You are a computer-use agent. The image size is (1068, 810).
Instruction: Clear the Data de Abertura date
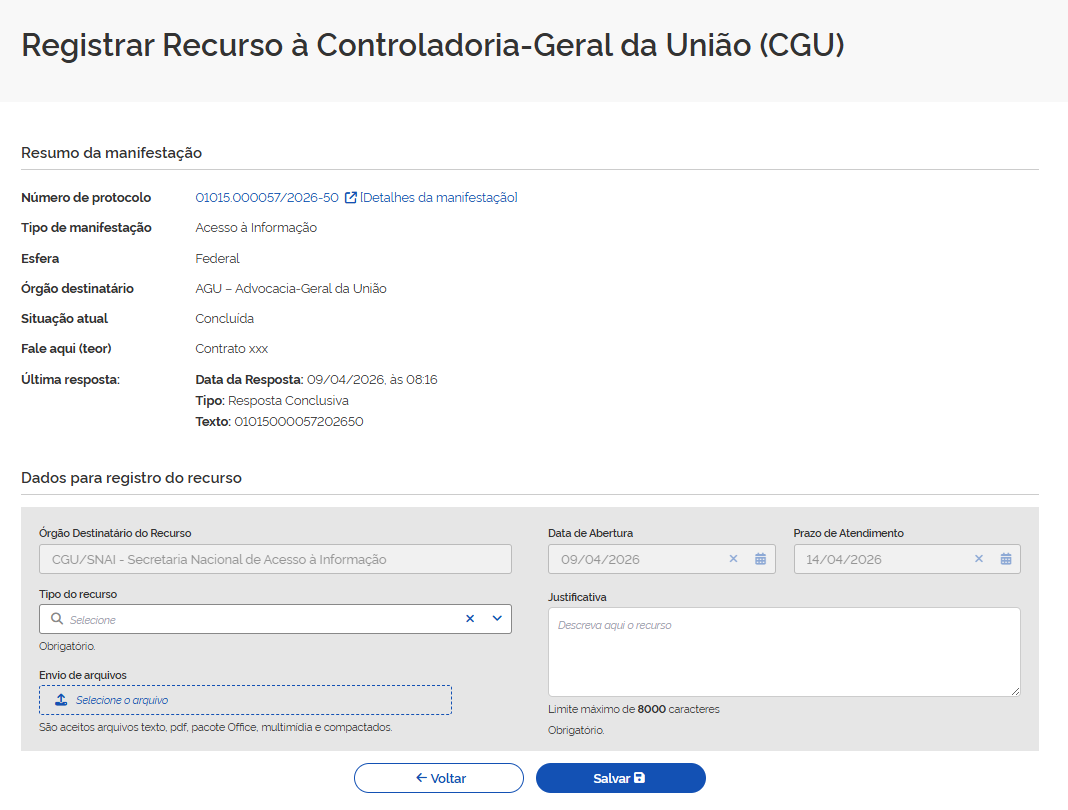733,559
